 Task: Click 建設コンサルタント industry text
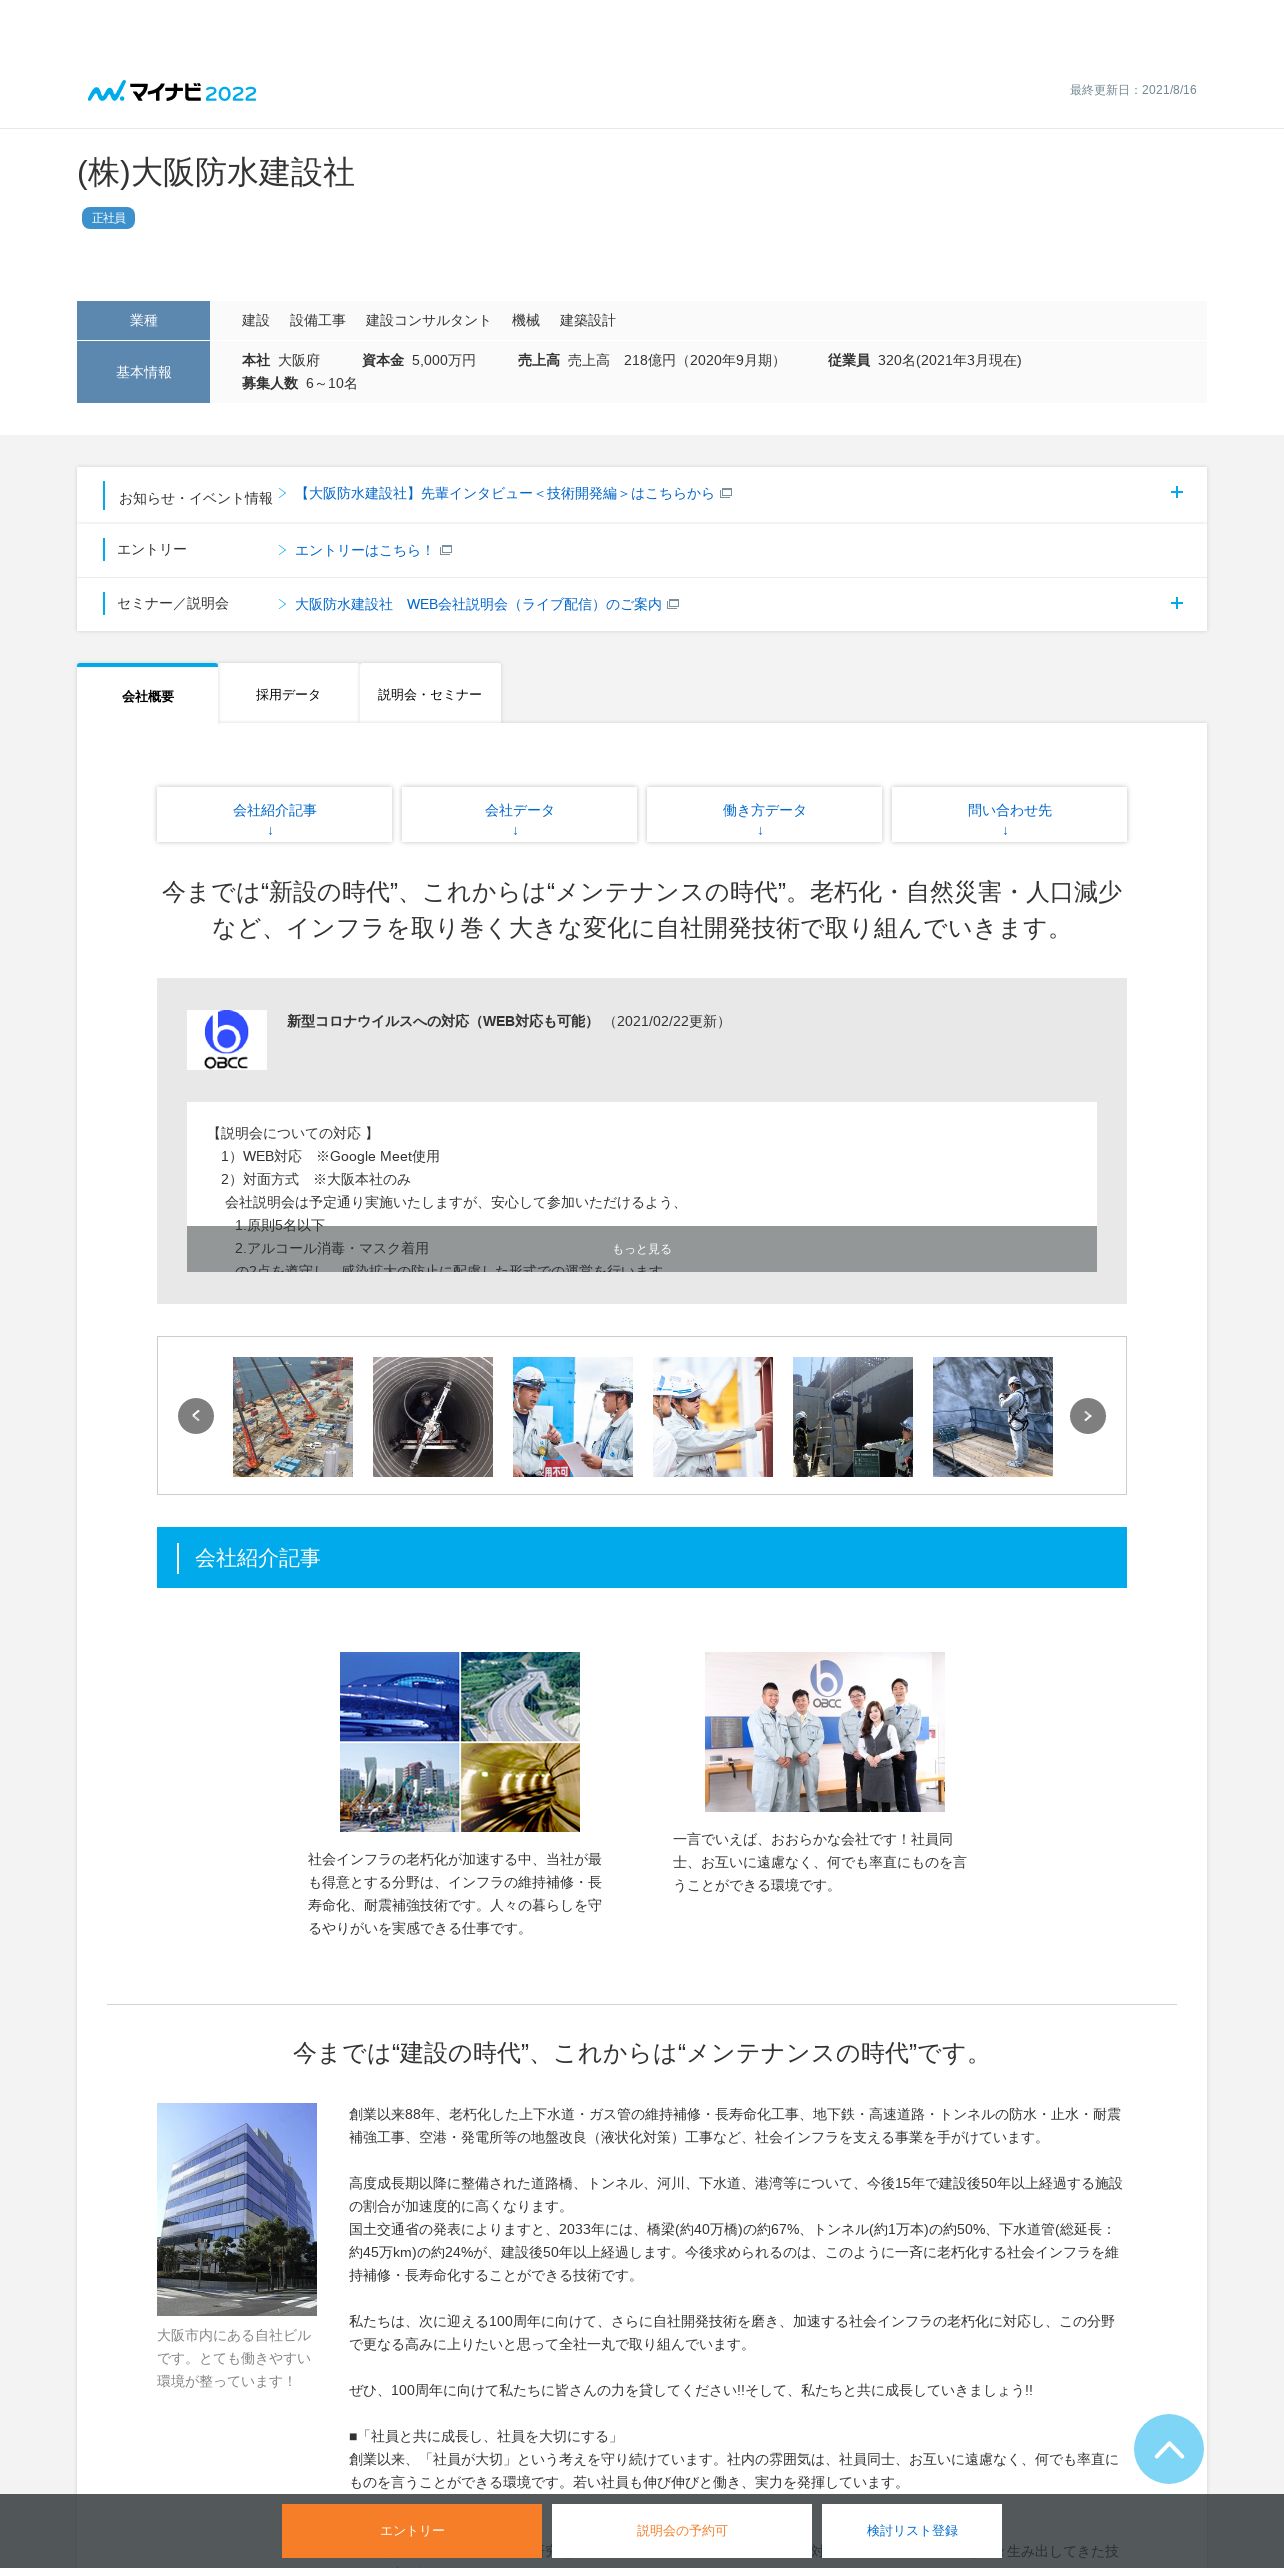[x=428, y=320]
